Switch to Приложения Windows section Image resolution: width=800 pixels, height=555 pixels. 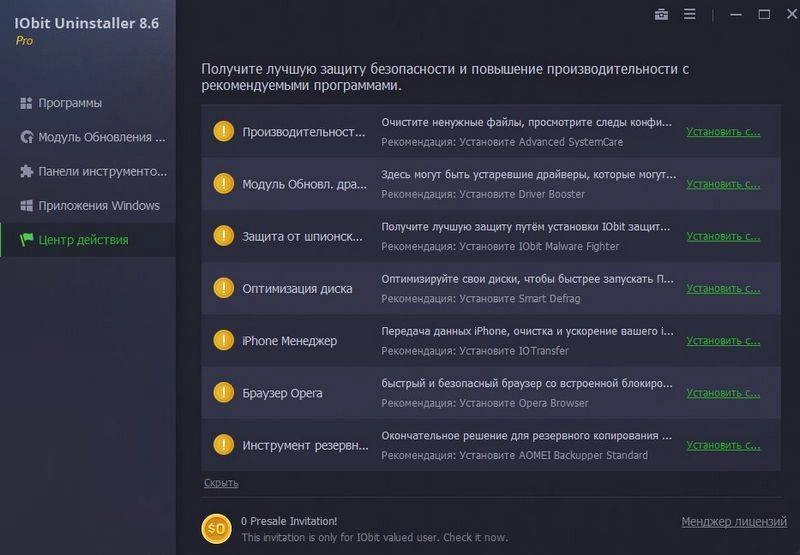point(88,206)
